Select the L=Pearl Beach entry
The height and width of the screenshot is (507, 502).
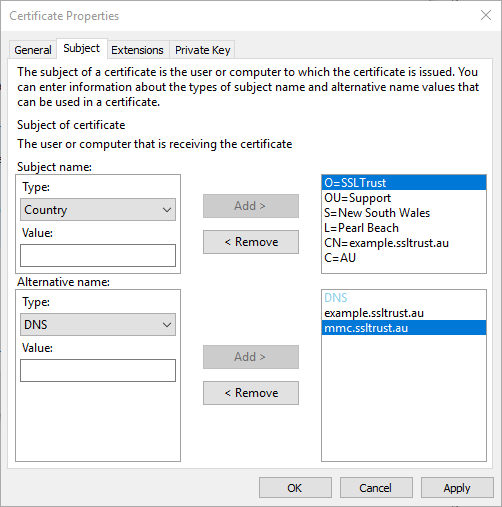point(404,228)
